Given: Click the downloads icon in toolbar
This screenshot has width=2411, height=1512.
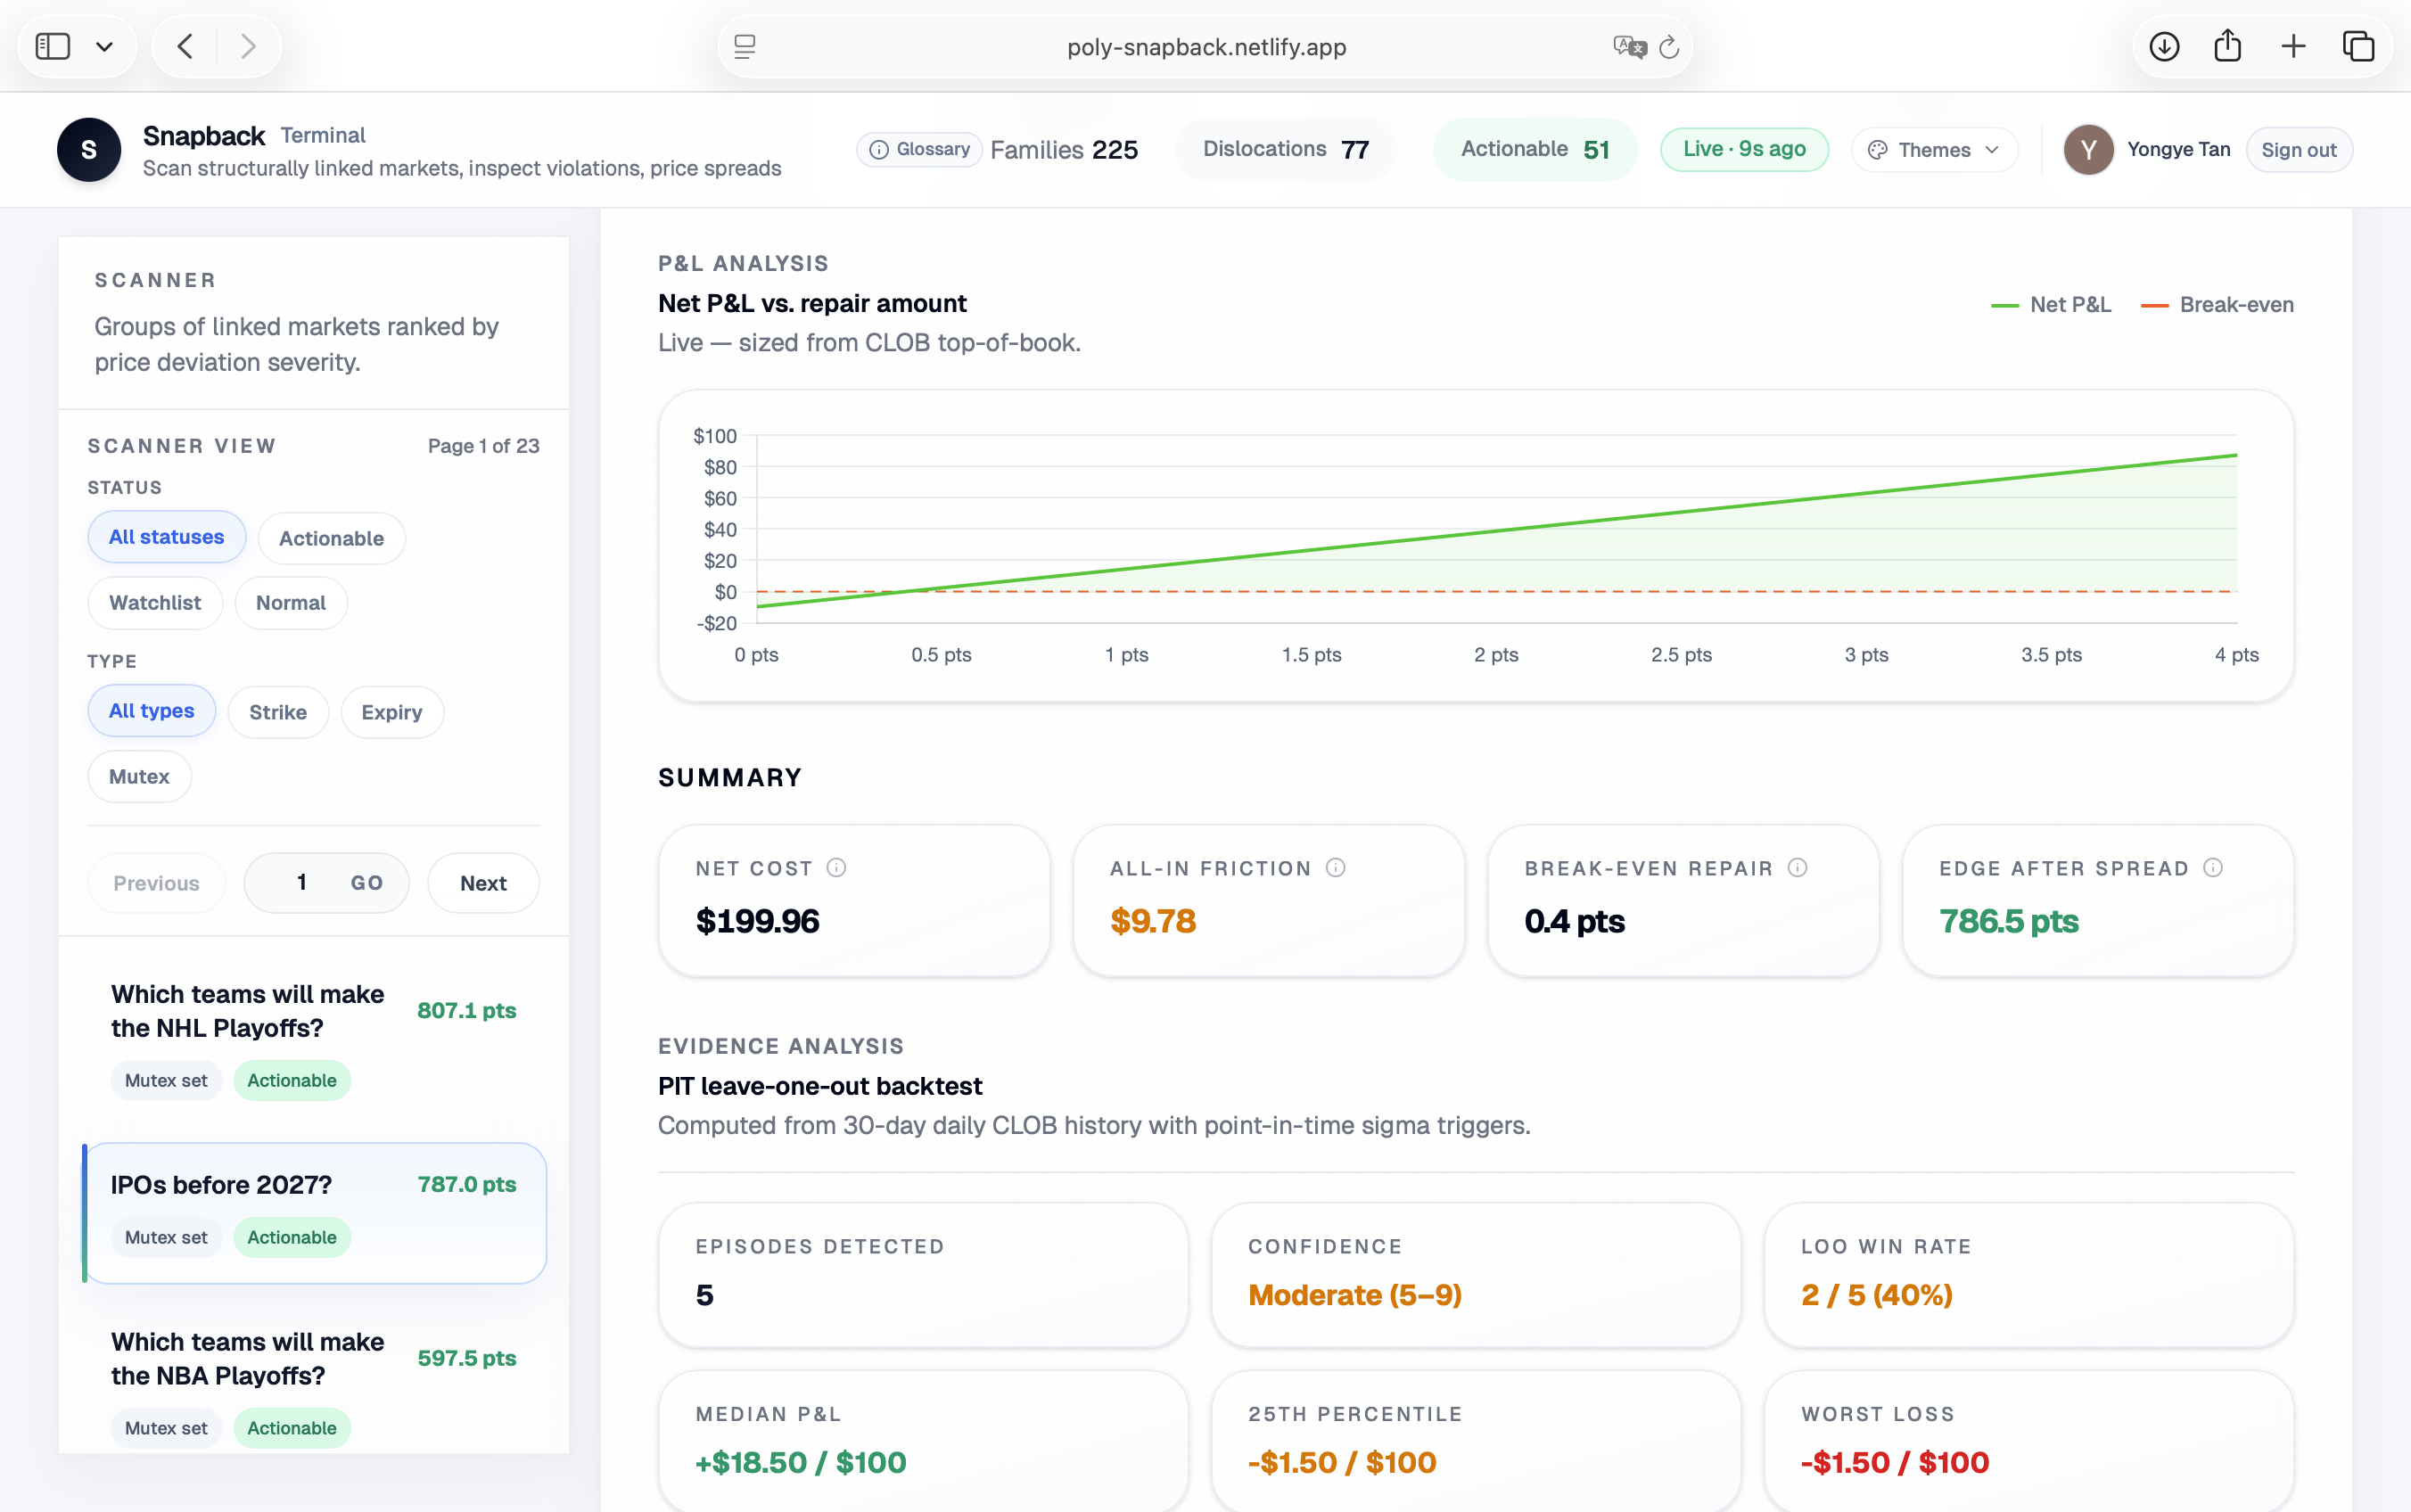Looking at the screenshot, I should [x=2164, y=46].
